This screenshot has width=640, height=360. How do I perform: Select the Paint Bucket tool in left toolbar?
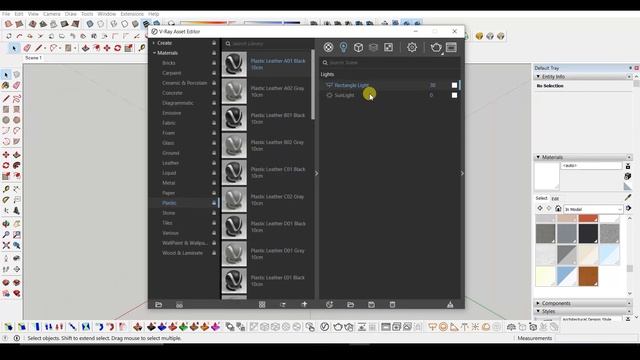pos(6,85)
